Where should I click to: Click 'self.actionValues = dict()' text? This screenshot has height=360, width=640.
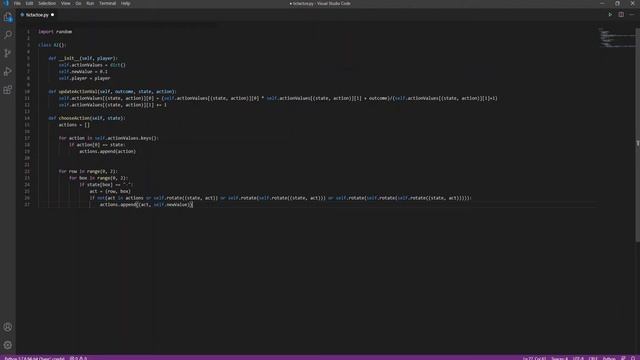(x=92, y=65)
